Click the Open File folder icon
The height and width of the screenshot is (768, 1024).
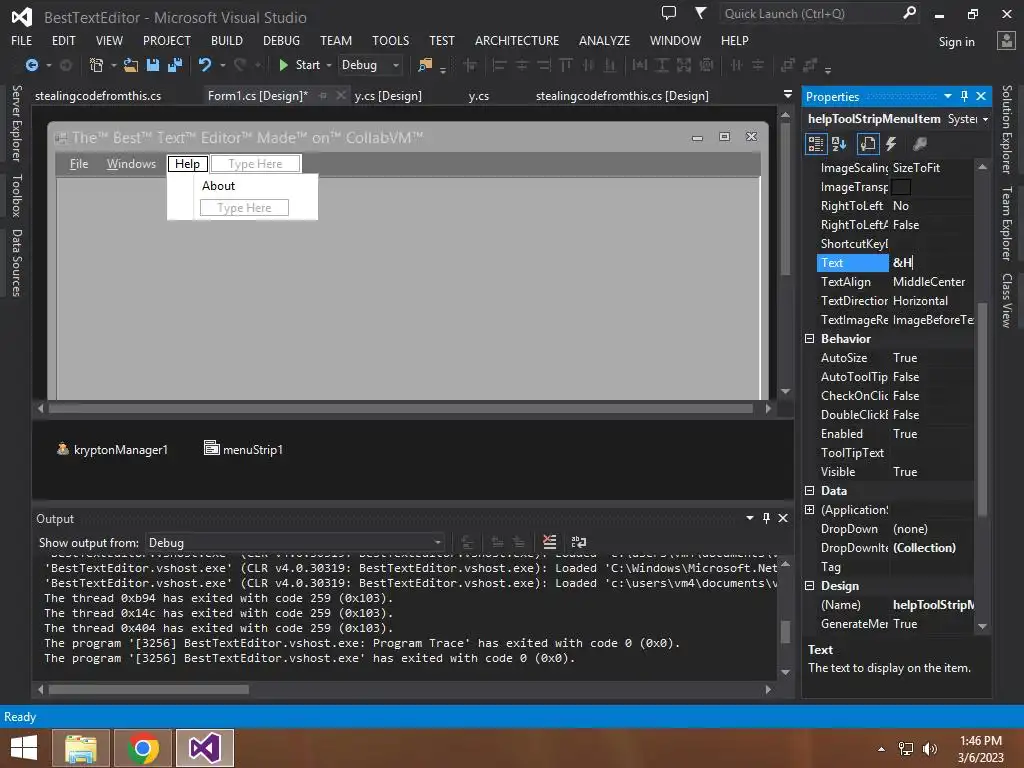click(131, 65)
